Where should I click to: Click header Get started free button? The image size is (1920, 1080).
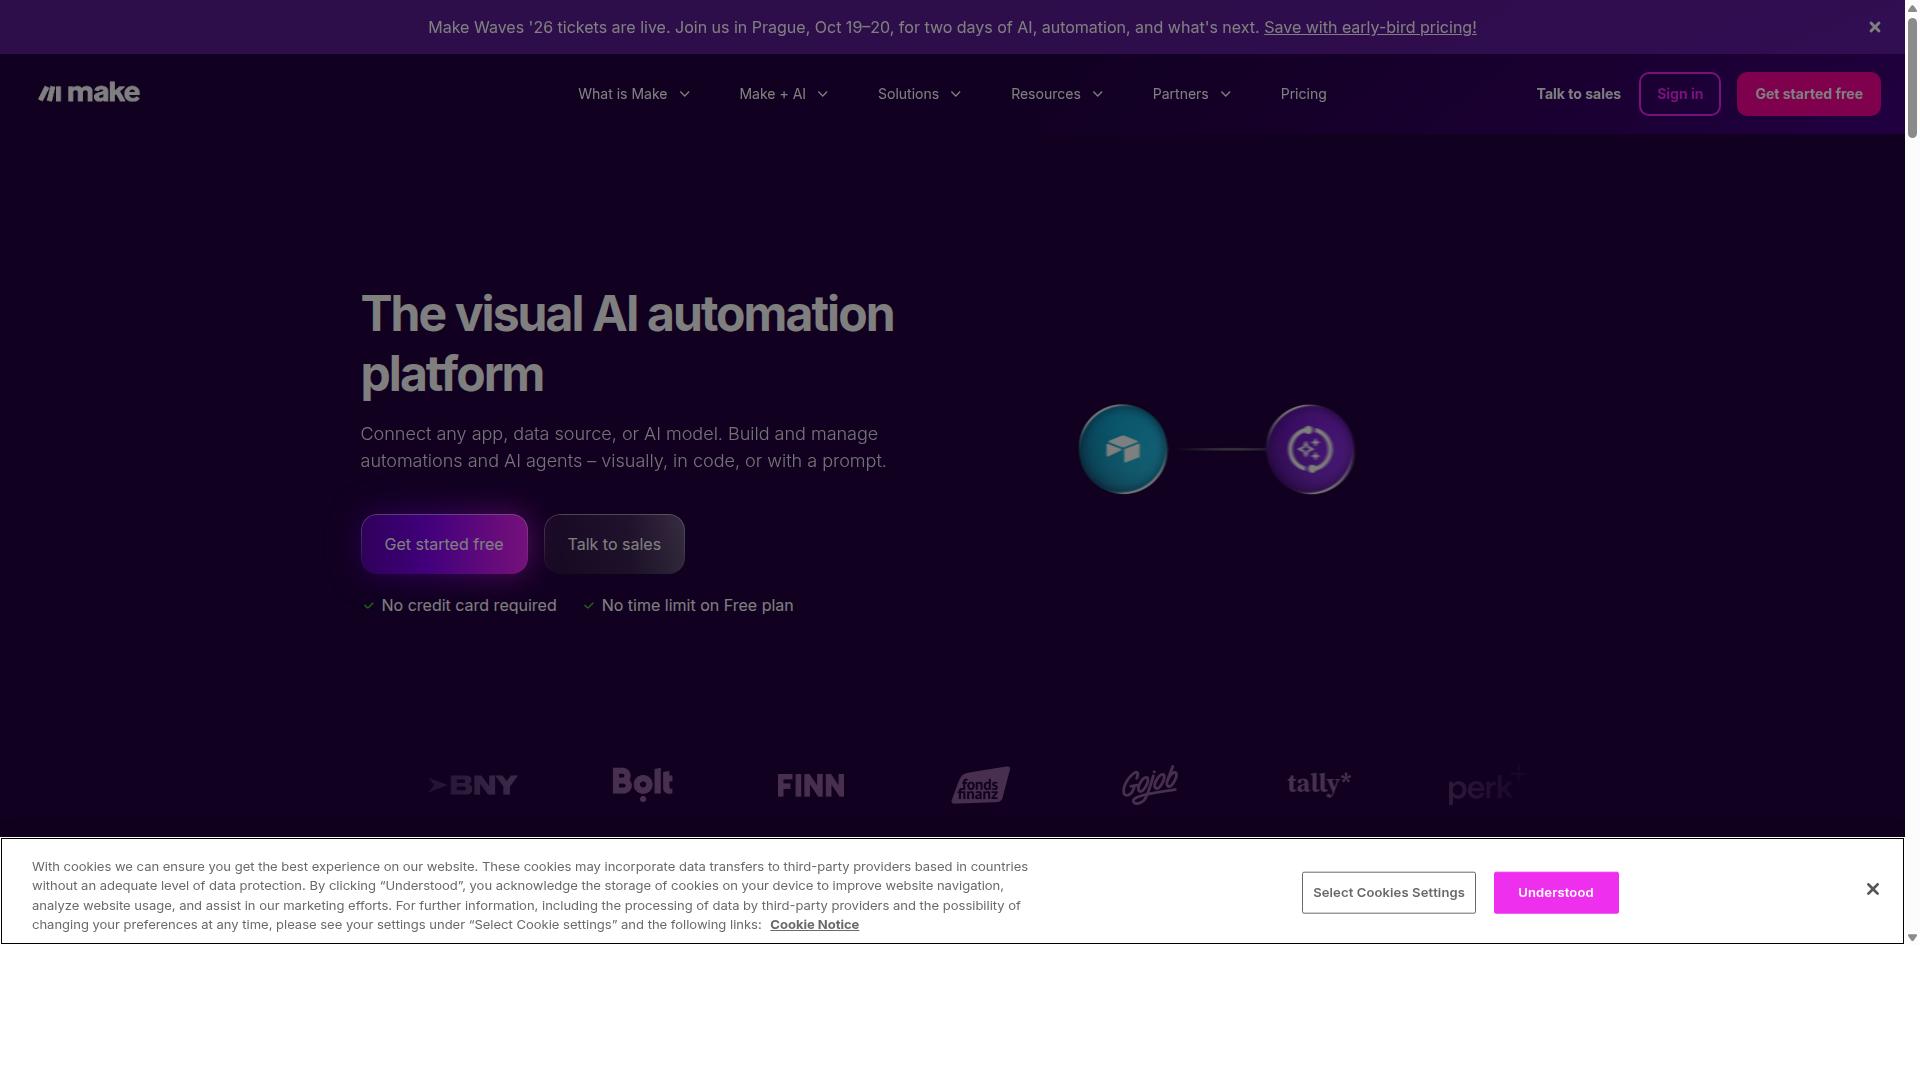[x=1809, y=94]
